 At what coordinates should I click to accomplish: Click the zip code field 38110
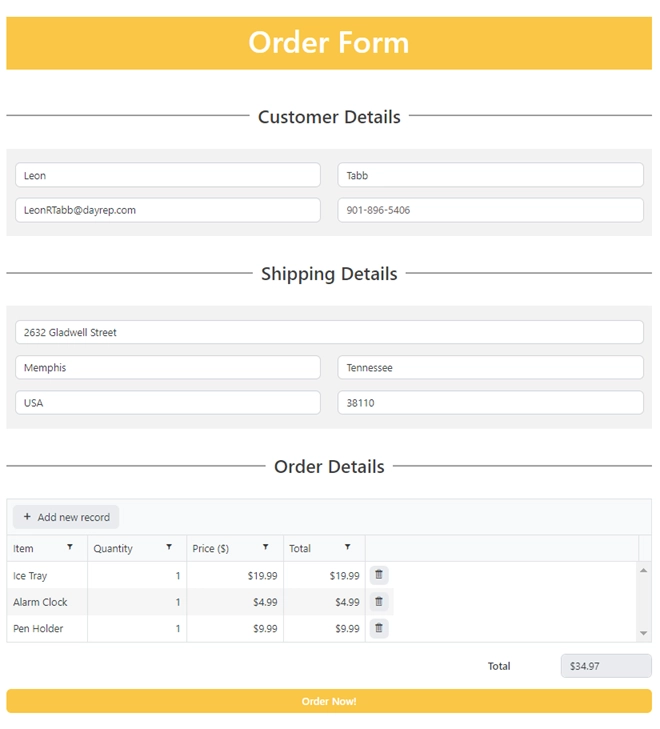click(490, 403)
